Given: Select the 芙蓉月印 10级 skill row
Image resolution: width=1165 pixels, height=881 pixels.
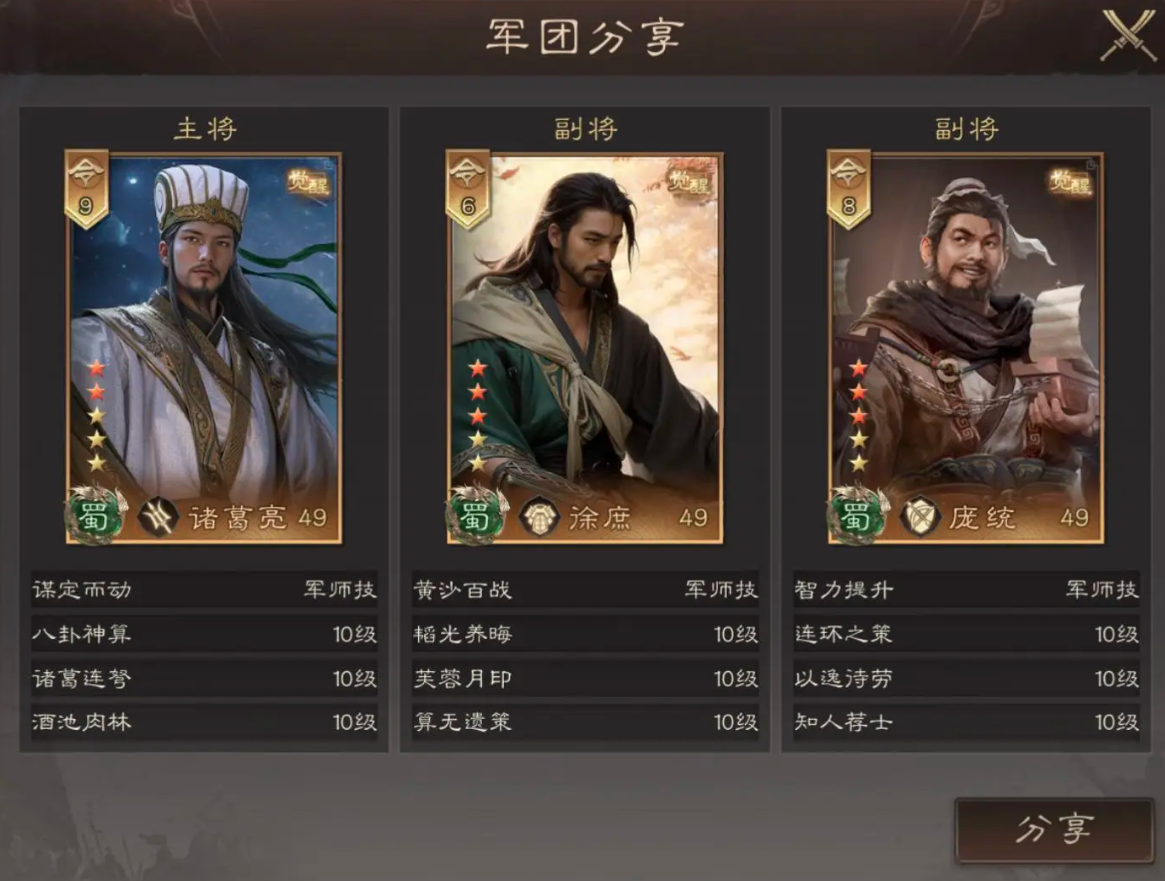Looking at the screenshot, I should click(585, 677).
